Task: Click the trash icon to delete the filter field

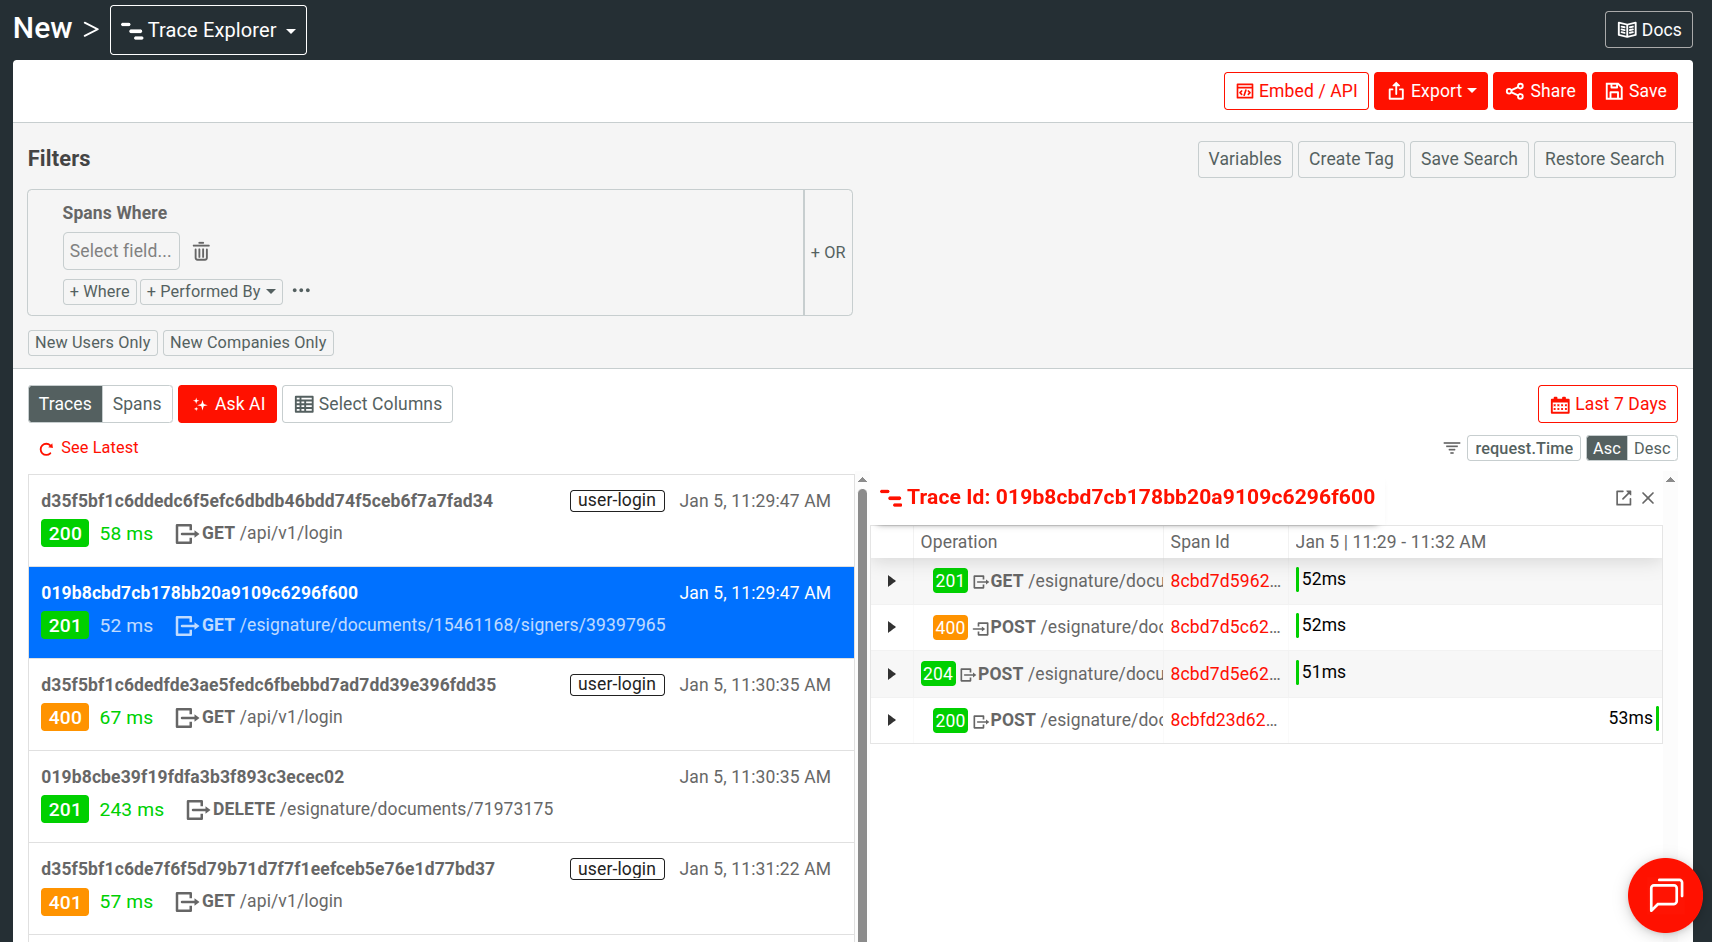Action: pos(201,251)
